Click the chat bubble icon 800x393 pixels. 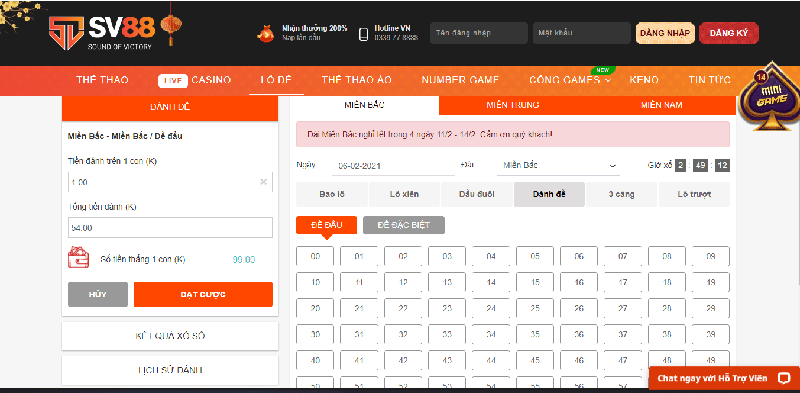pos(784,378)
